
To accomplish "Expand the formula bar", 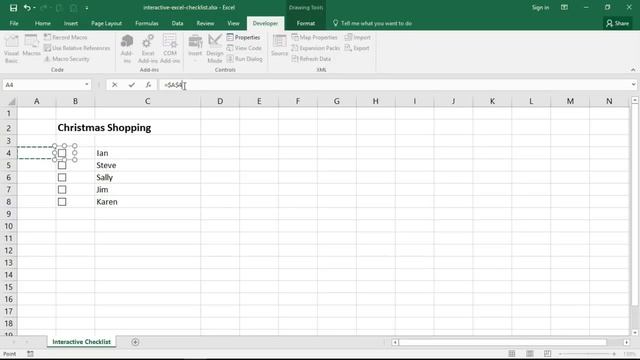I will click(633, 84).
